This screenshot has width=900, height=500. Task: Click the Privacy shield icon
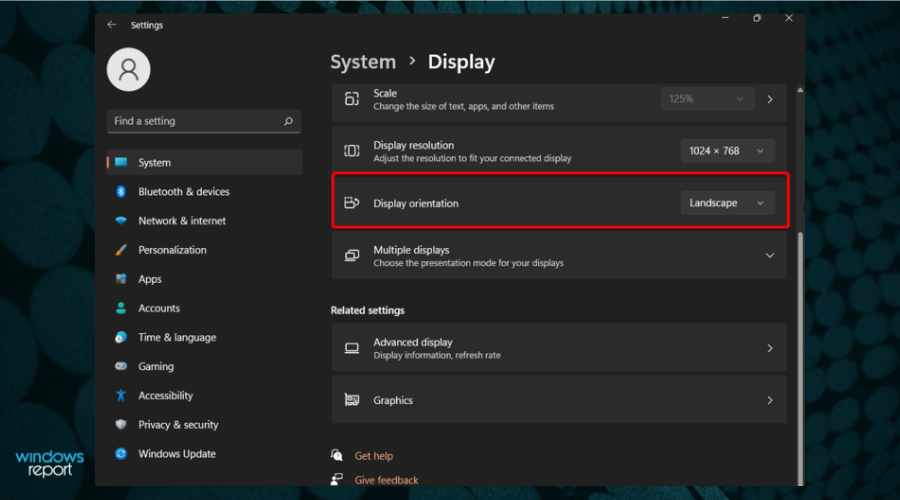(x=121, y=424)
